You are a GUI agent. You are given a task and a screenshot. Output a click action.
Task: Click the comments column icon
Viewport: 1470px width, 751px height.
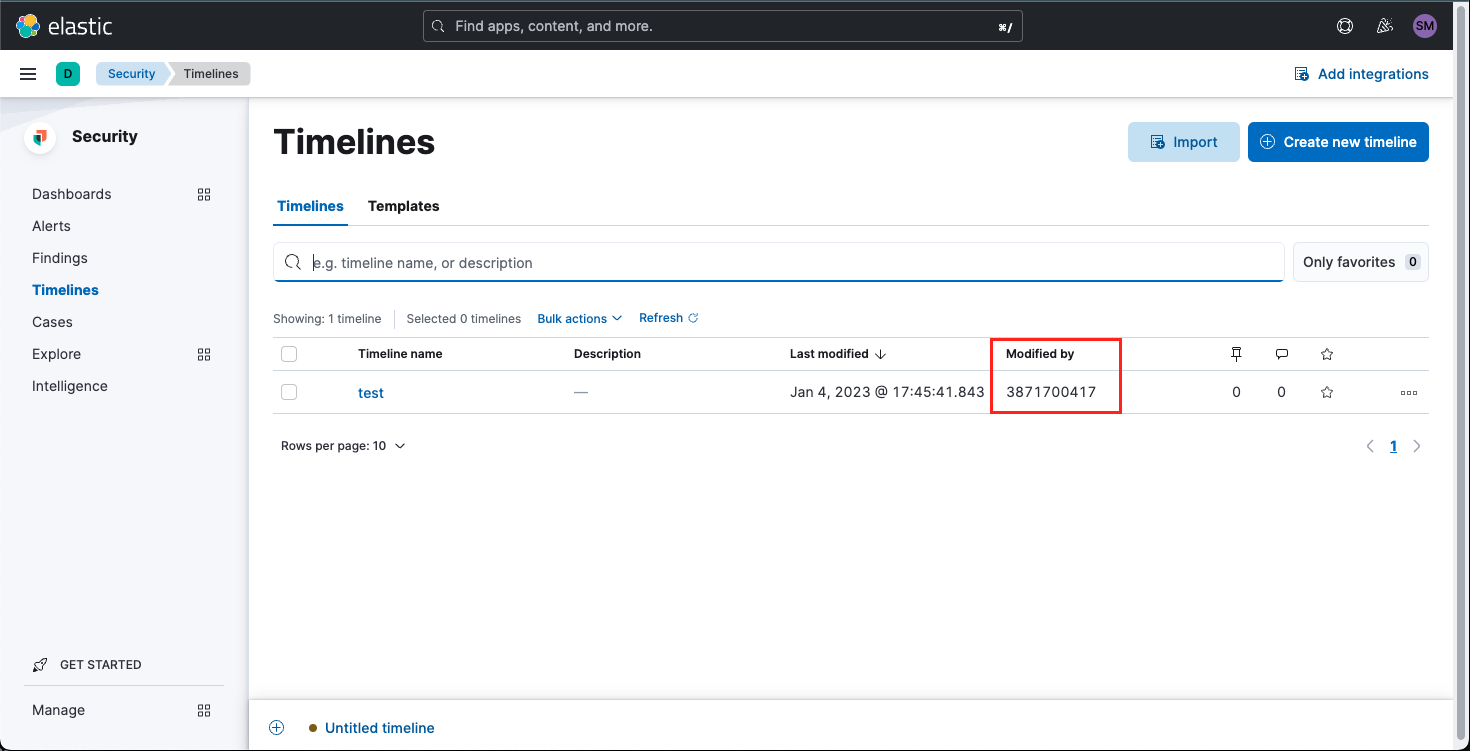click(1282, 354)
